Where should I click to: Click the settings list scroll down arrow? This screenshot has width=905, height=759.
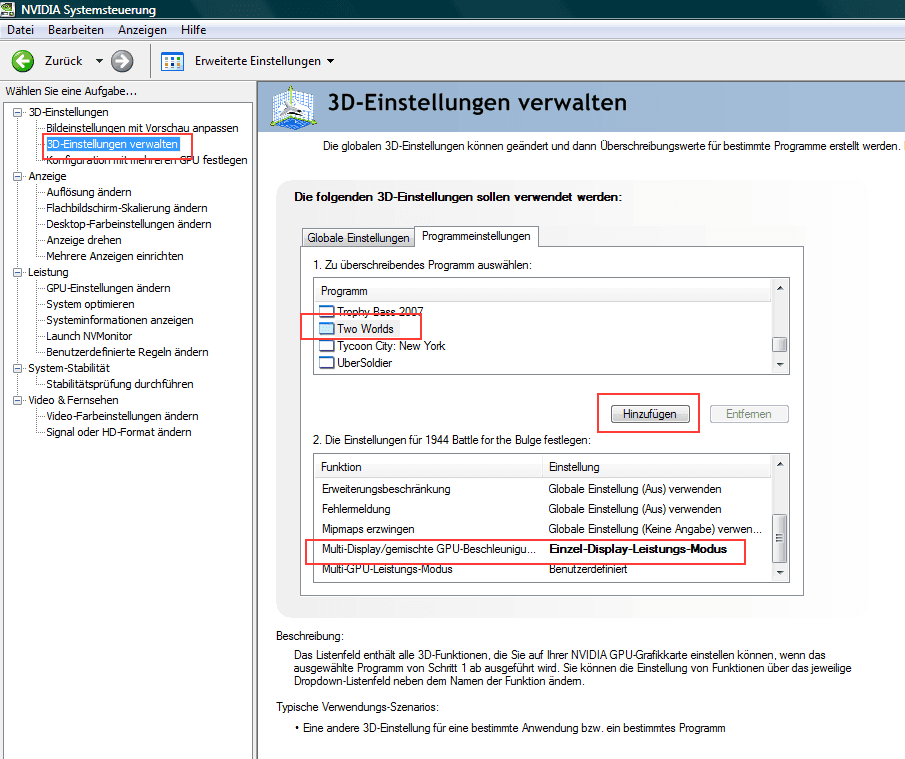point(780,573)
